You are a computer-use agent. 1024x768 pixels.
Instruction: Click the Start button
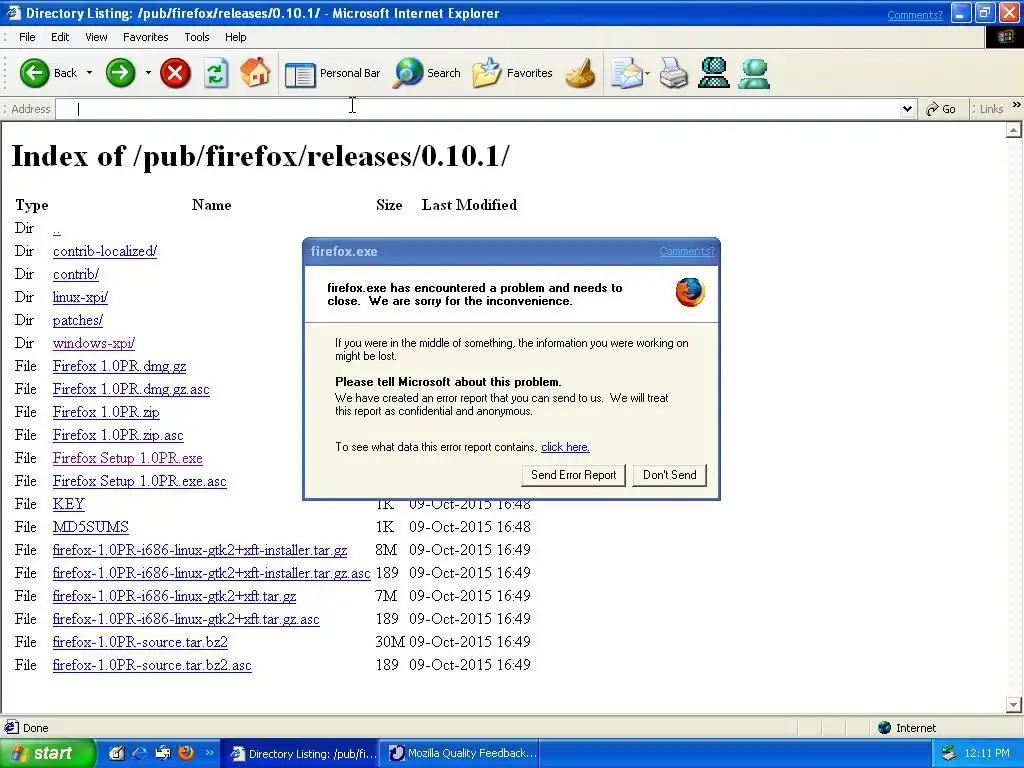coord(46,753)
